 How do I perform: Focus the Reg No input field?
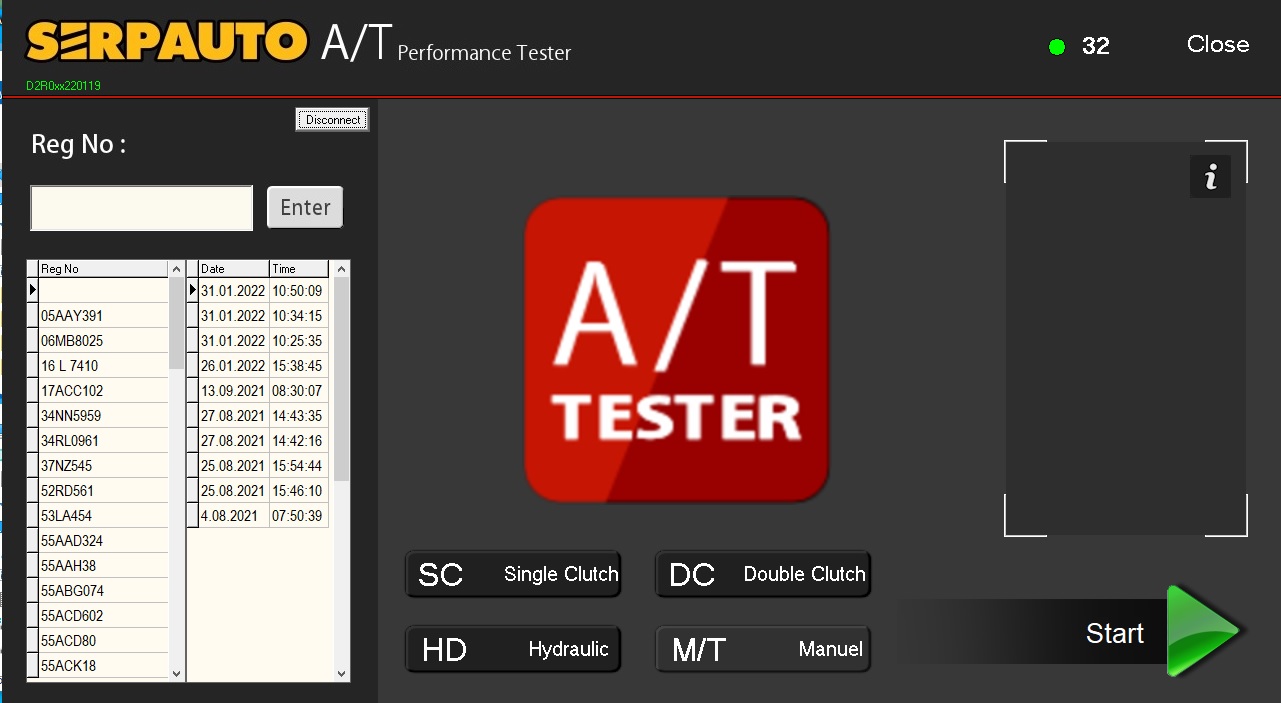pyautogui.click(x=142, y=208)
